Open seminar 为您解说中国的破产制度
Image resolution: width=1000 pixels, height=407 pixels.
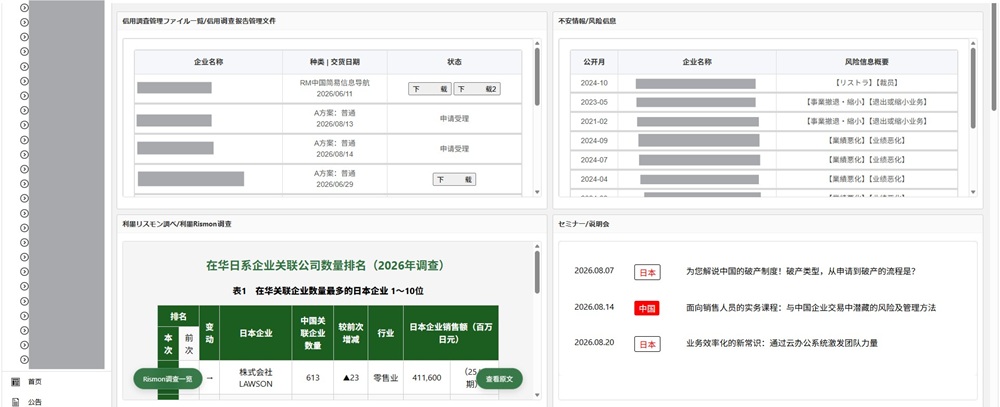[x=801, y=271]
